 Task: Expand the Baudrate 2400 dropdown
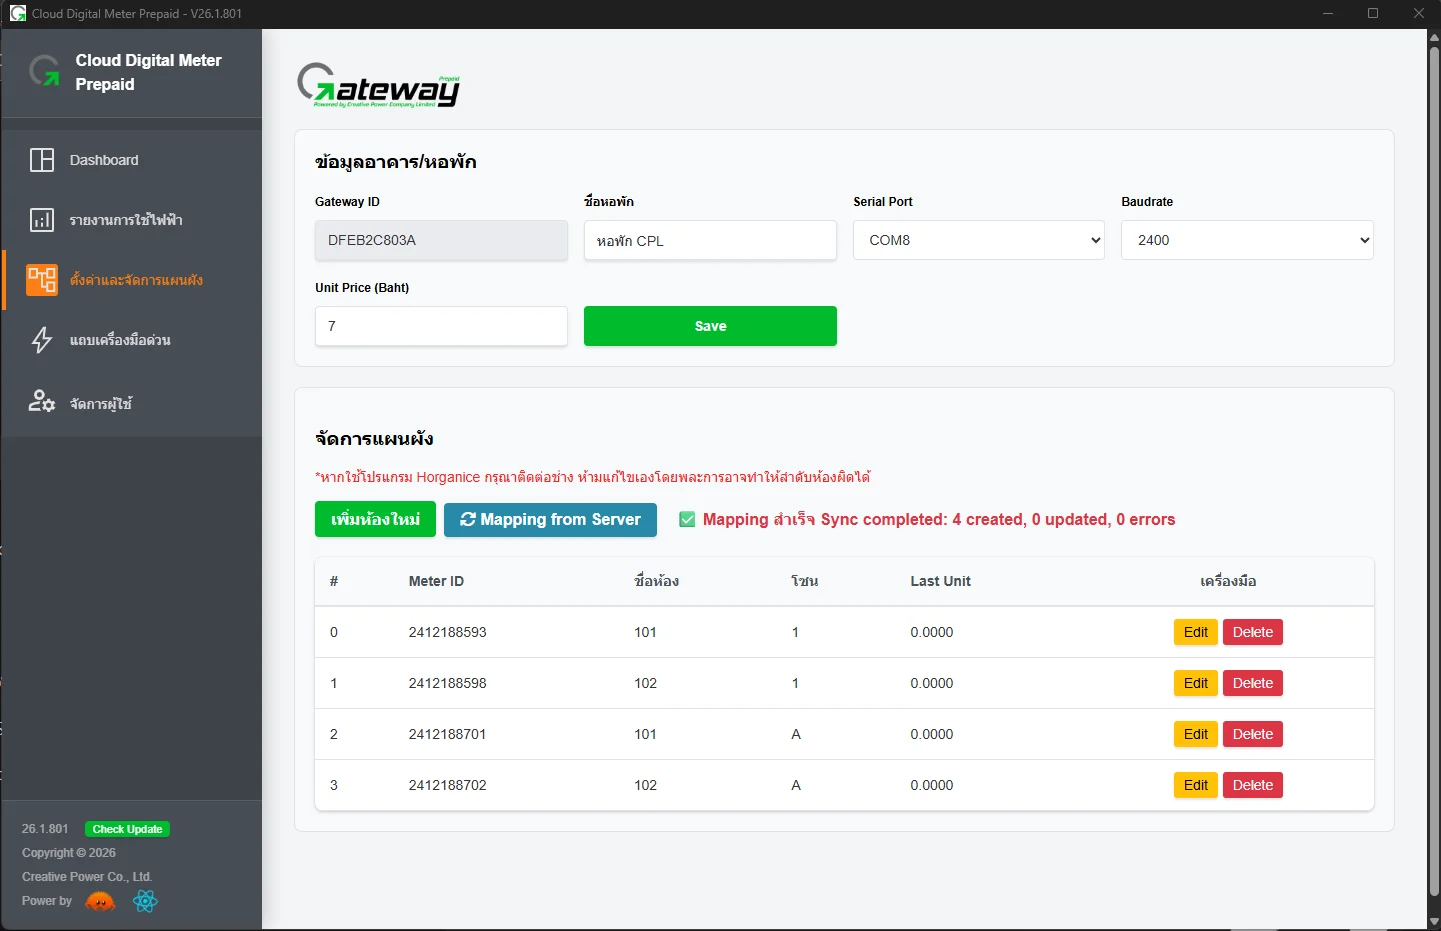pos(1247,240)
